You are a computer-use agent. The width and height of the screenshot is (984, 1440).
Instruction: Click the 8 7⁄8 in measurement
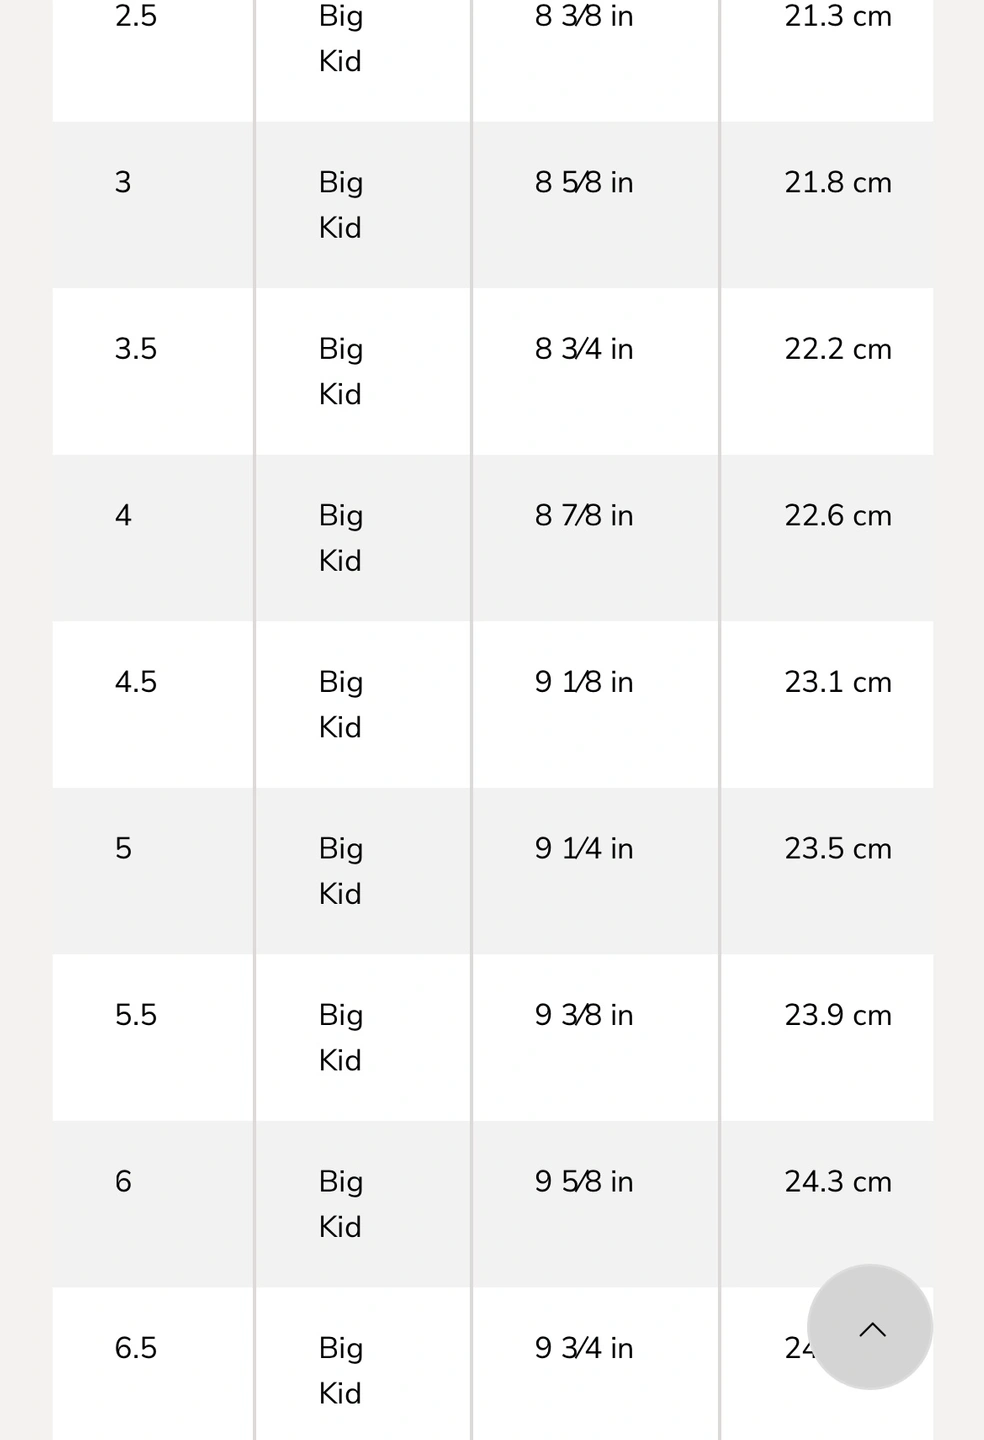tap(584, 515)
